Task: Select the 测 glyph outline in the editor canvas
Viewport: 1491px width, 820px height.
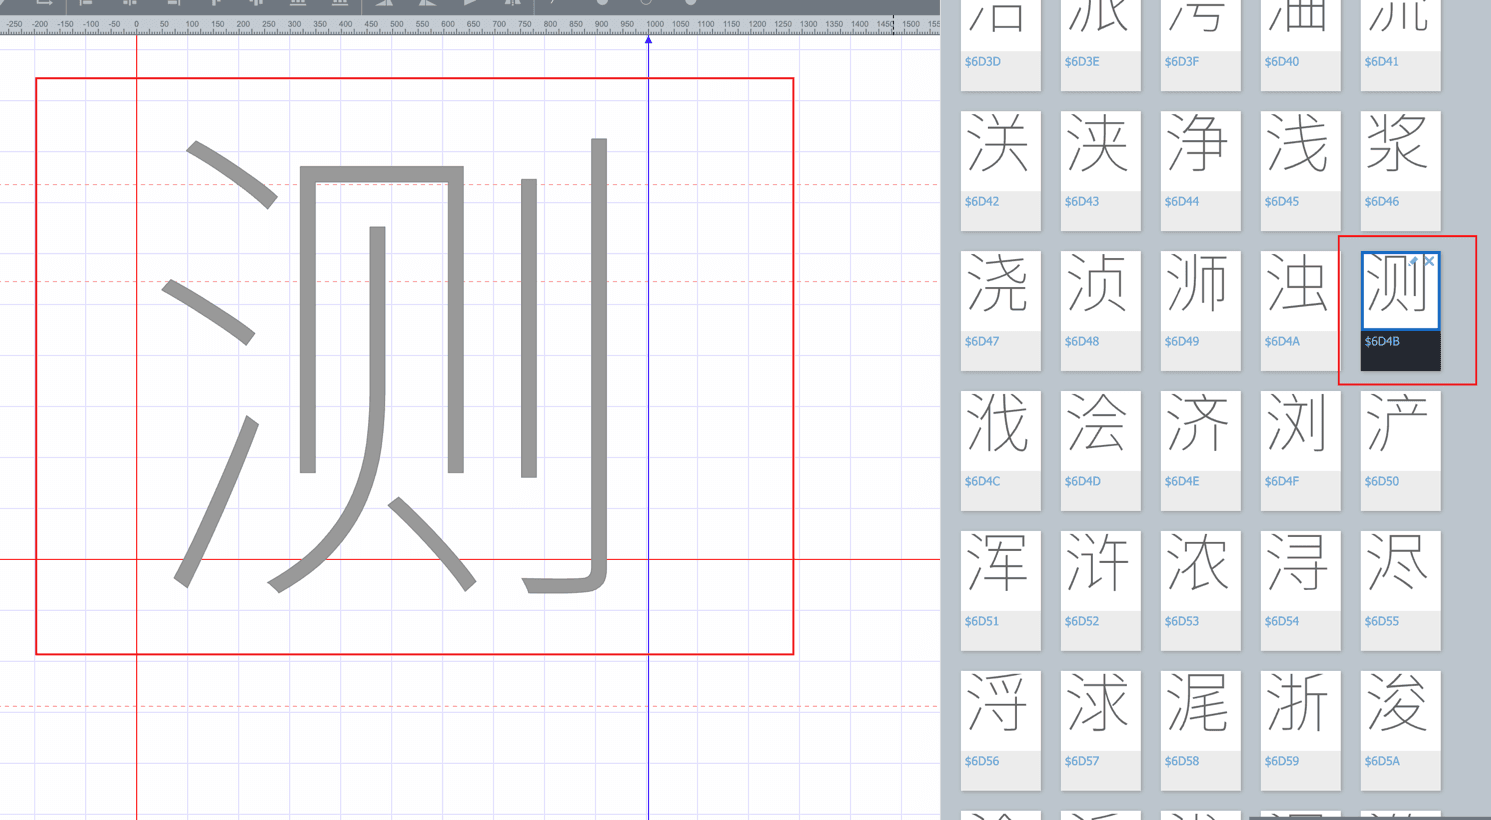Action: point(385,366)
